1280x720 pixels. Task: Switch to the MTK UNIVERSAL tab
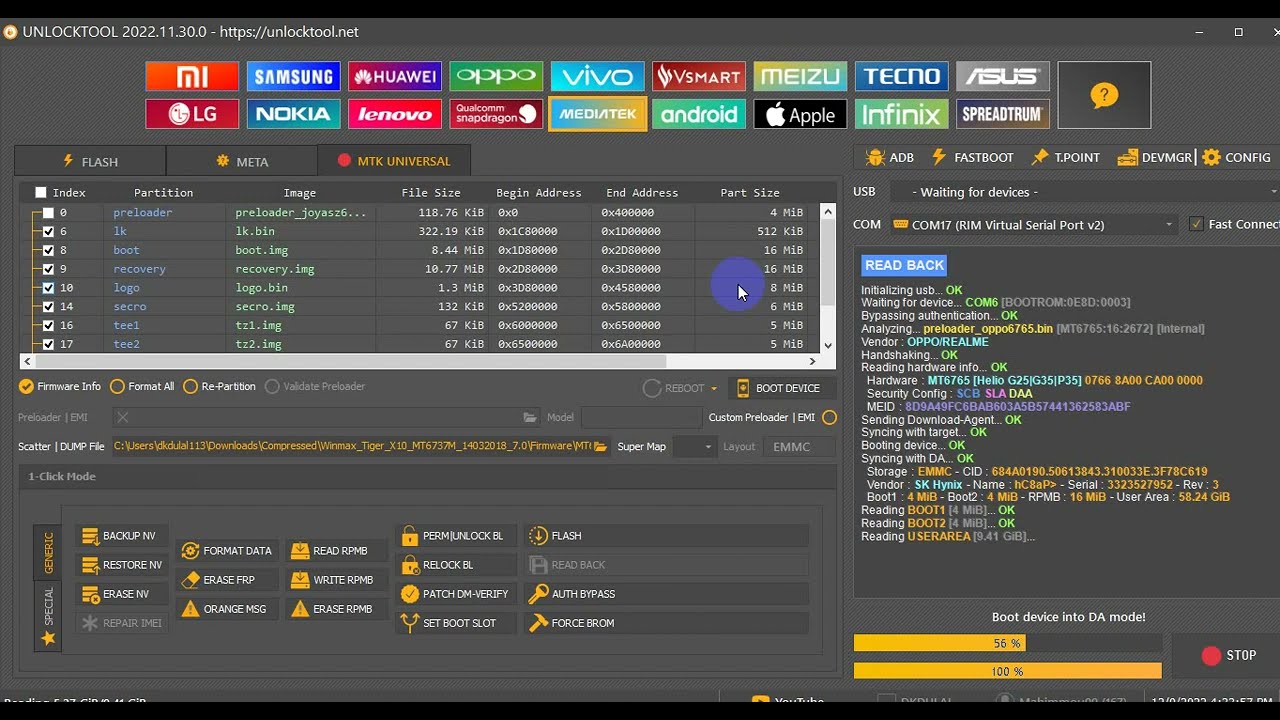coord(394,161)
